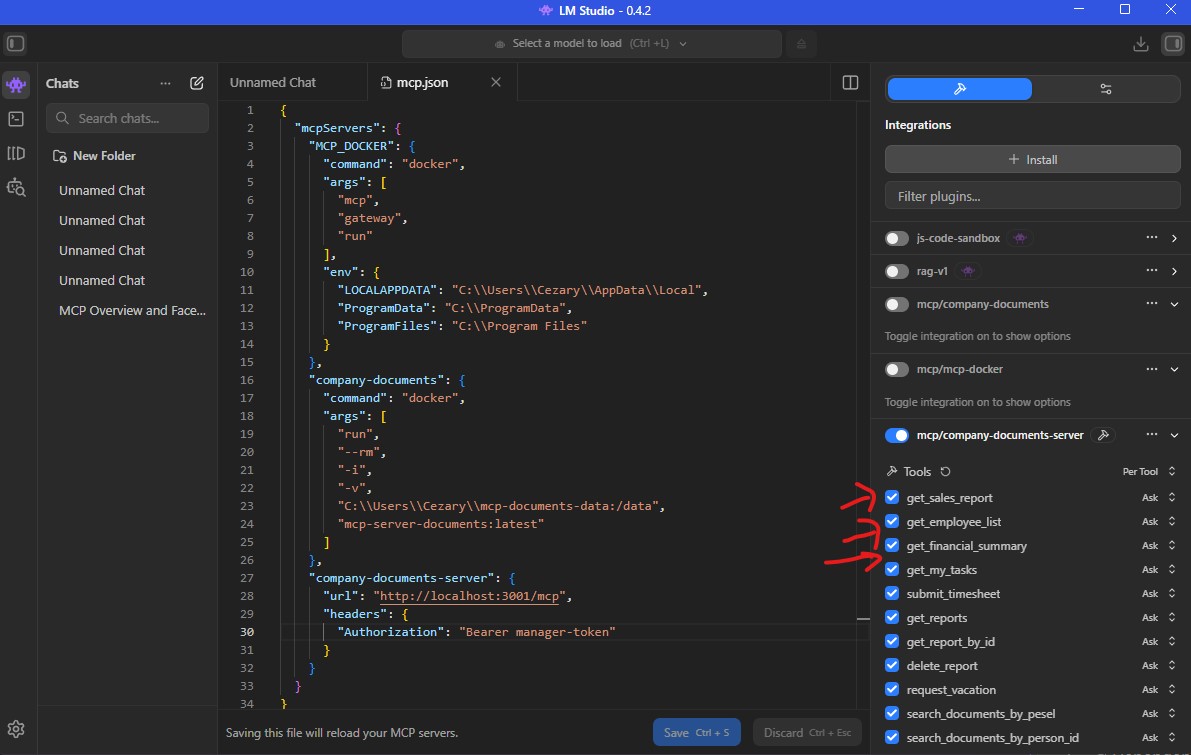Expand mcp/company-documents chevron

click(1174, 305)
